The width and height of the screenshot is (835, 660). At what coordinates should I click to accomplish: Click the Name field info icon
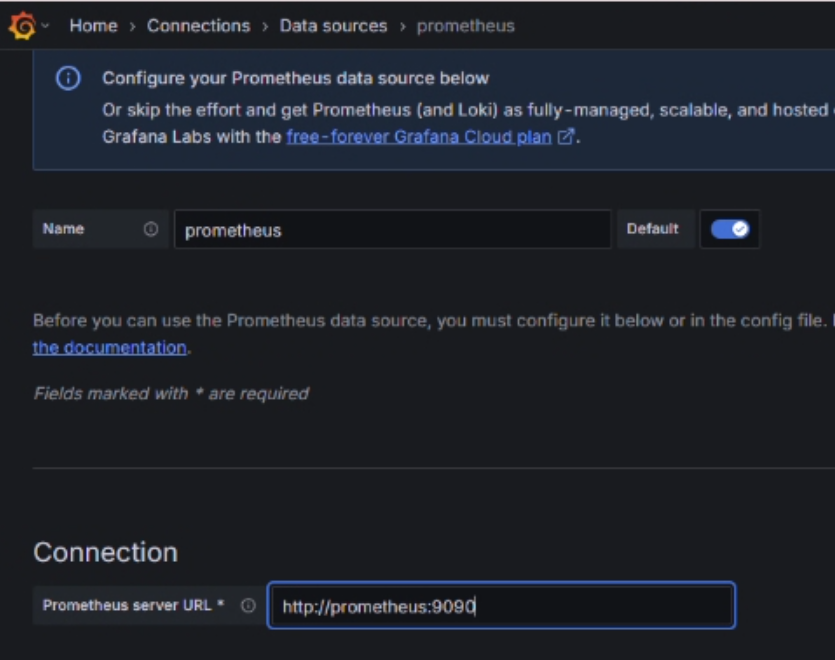[151, 229]
